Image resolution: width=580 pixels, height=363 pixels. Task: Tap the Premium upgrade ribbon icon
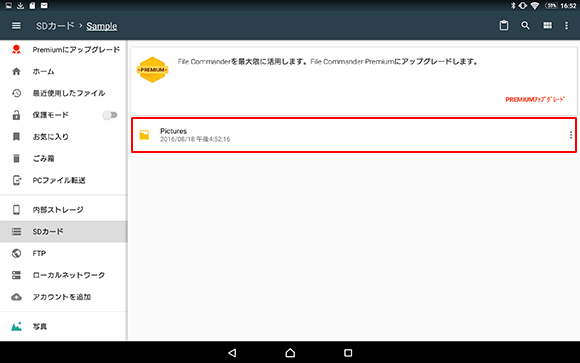click(16, 50)
